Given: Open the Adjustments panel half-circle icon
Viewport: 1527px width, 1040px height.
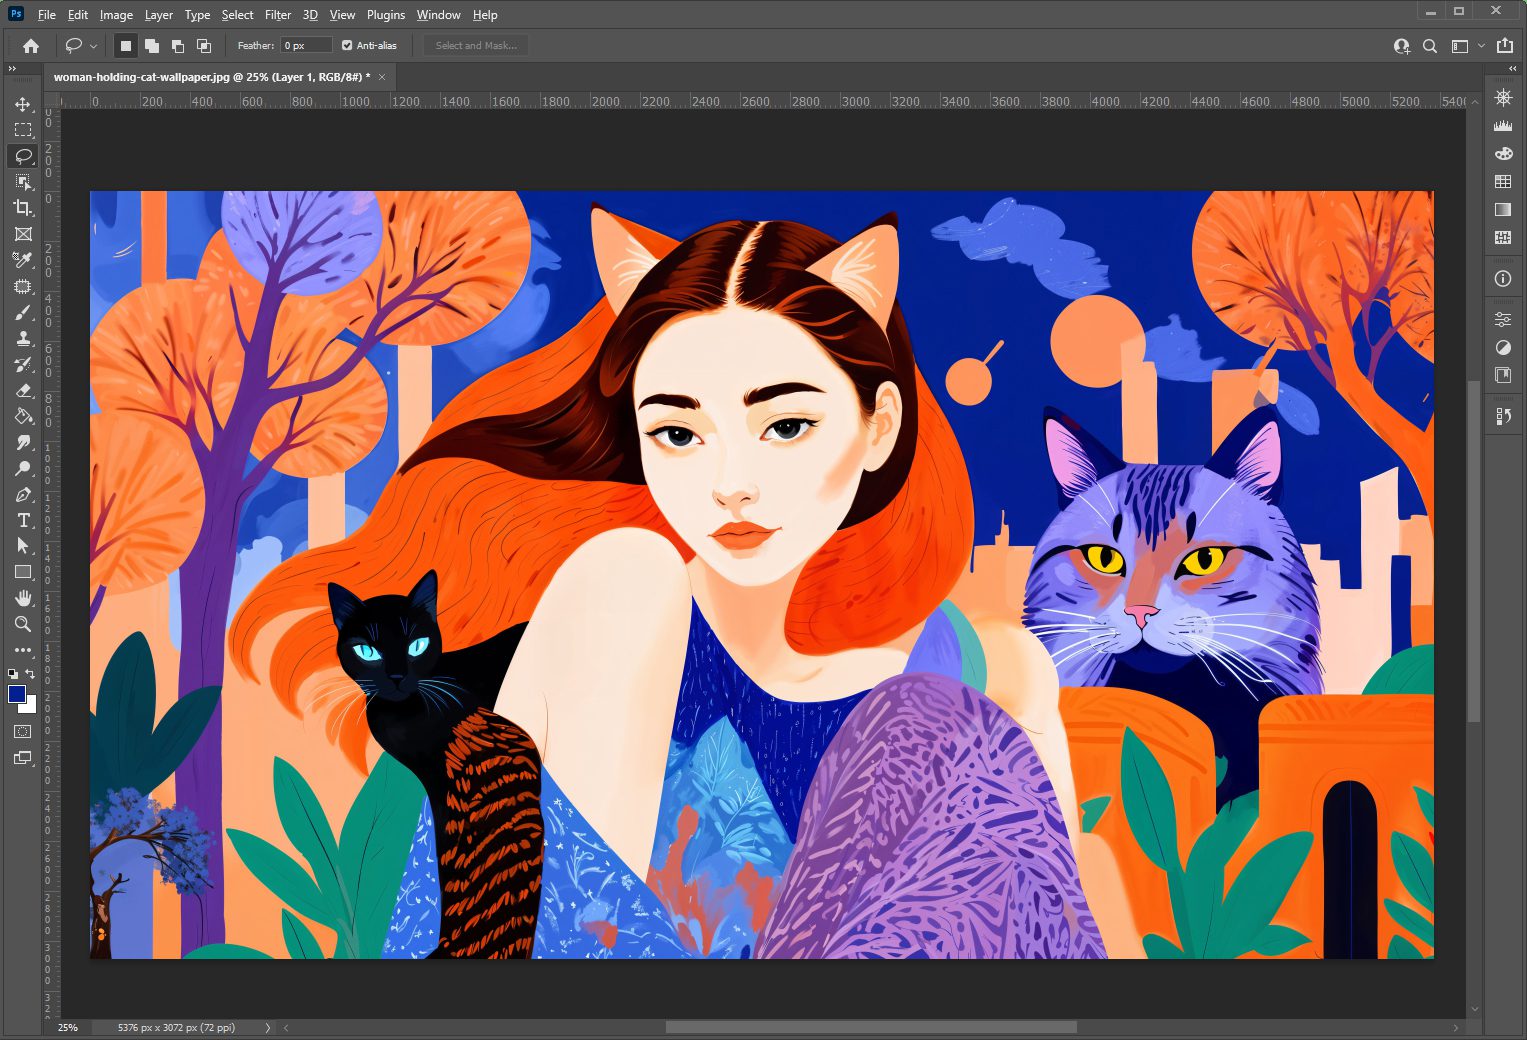Looking at the screenshot, I should click(x=1502, y=348).
